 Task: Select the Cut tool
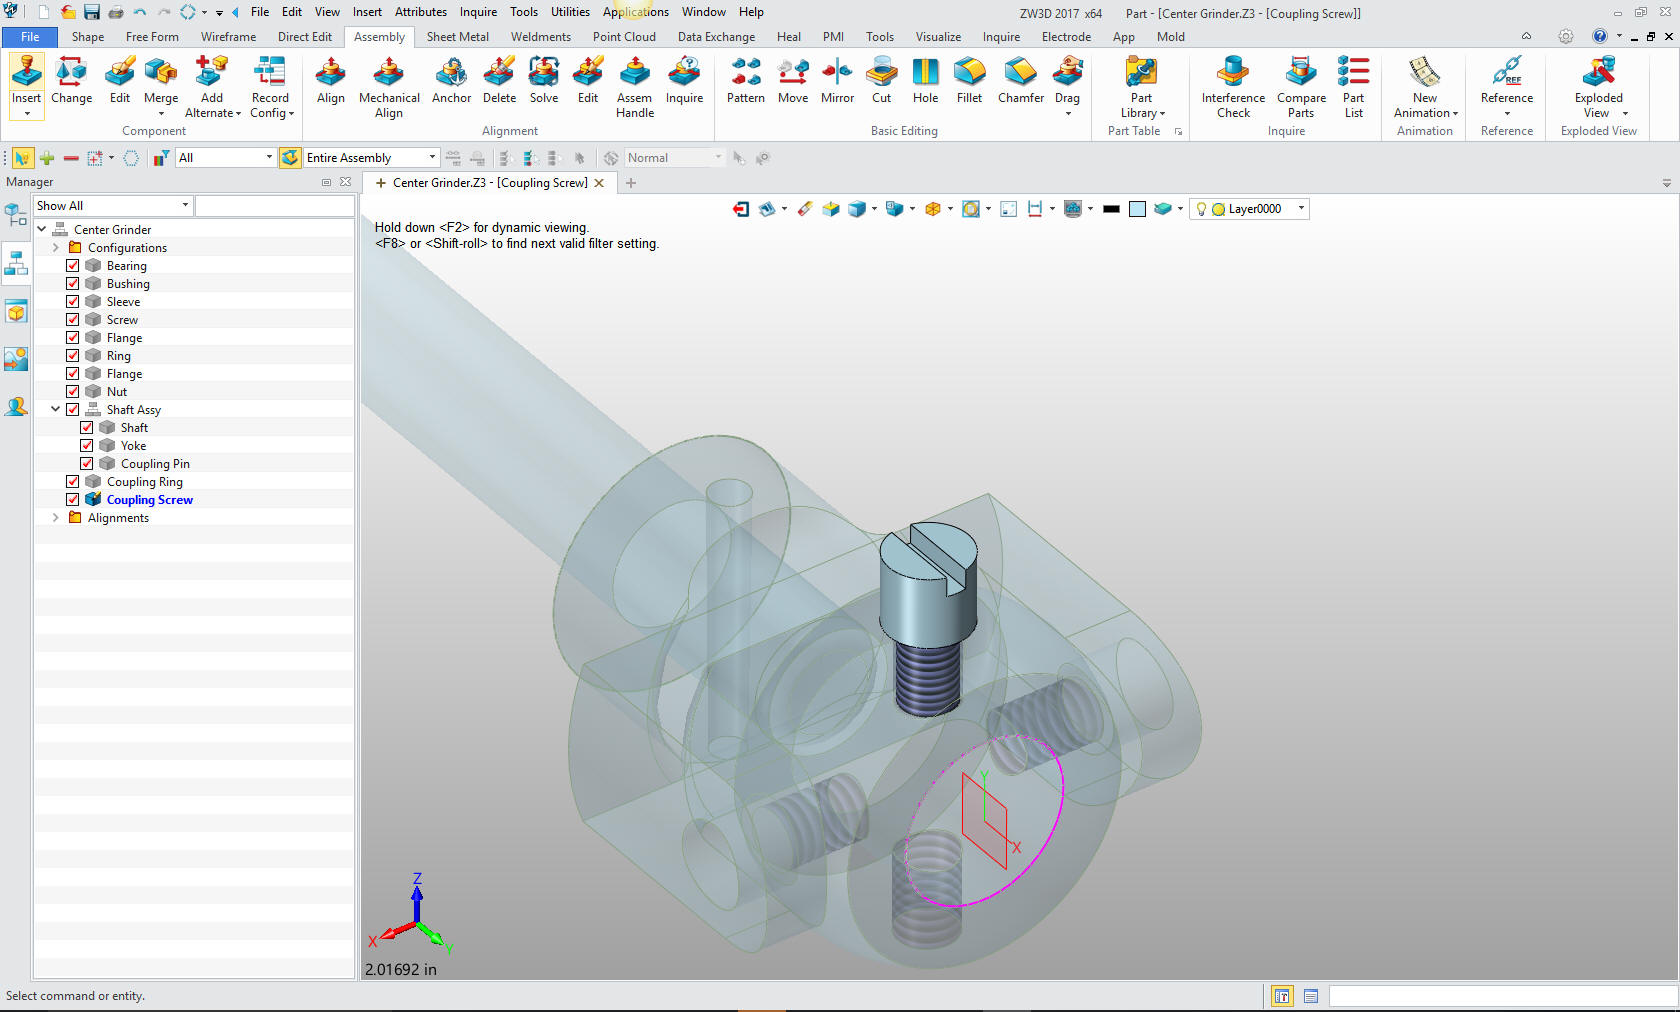881,80
